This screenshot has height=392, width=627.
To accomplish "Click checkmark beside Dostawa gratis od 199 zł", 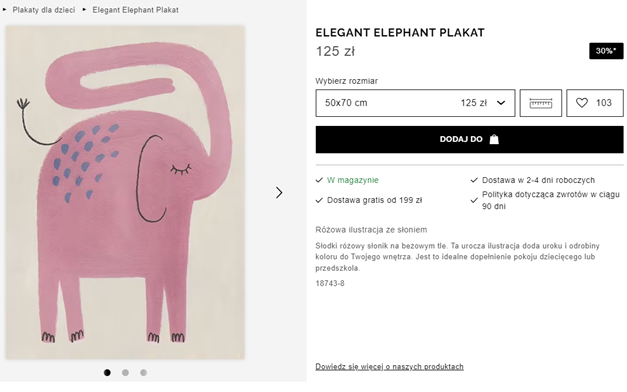I will click(319, 200).
